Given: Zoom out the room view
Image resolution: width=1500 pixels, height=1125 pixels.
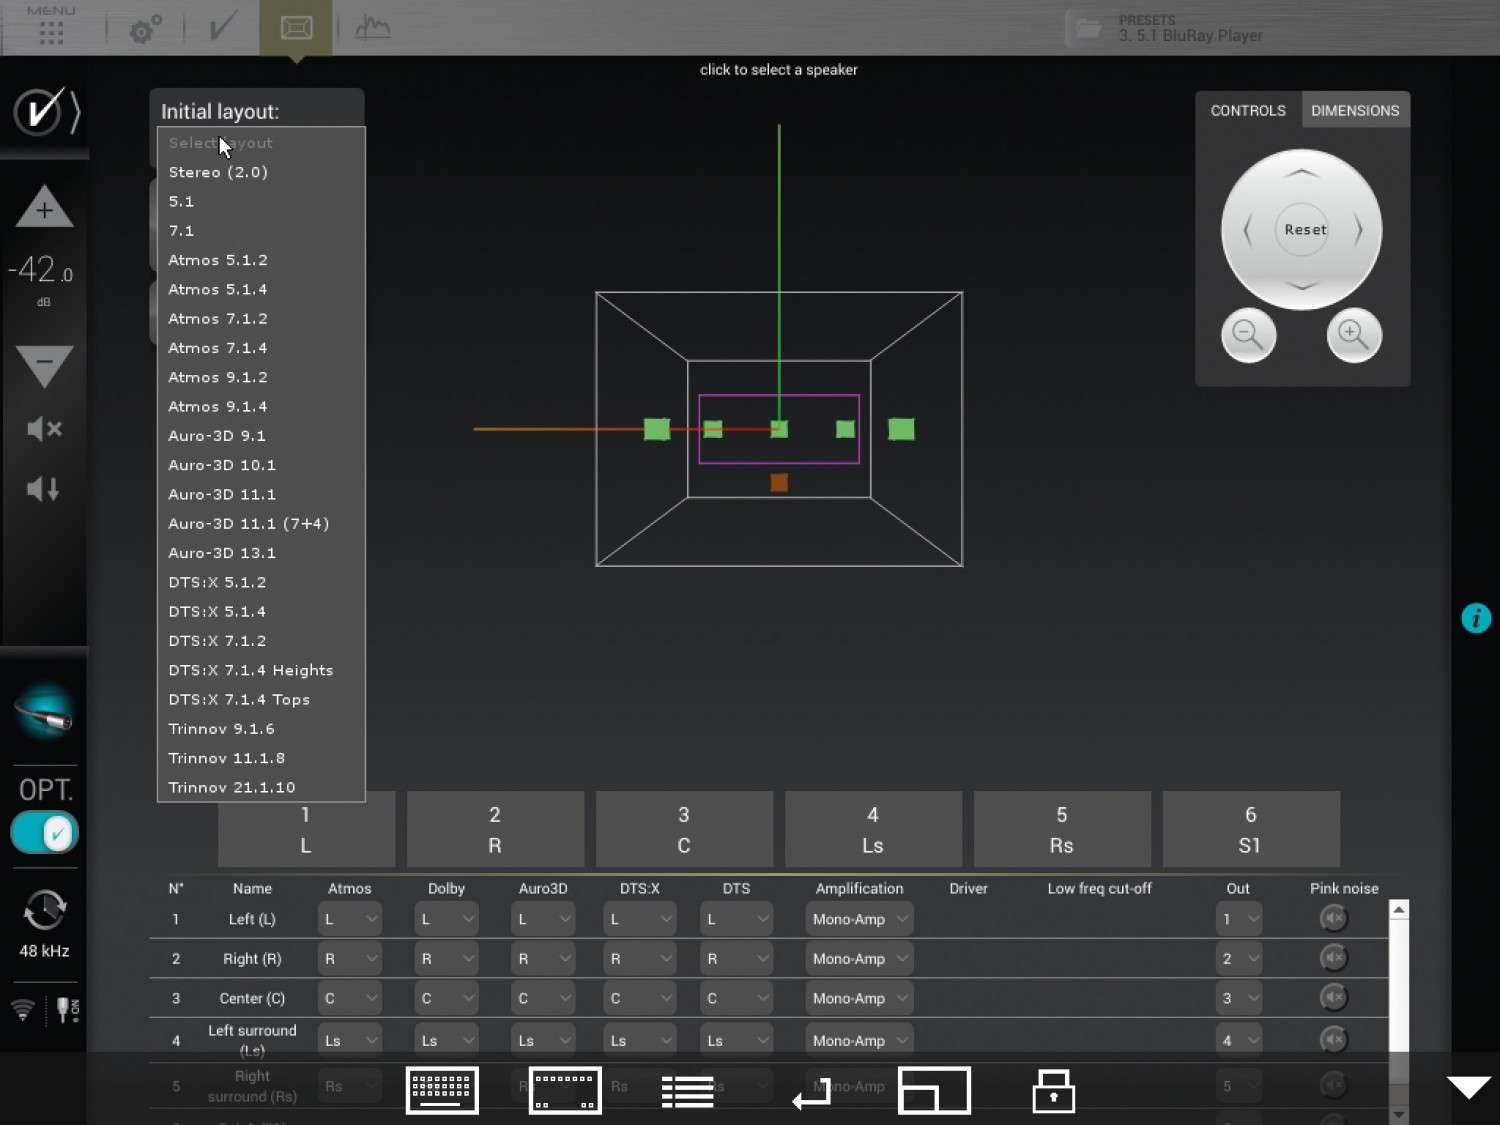Looking at the screenshot, I should [x=1248, y=335].
